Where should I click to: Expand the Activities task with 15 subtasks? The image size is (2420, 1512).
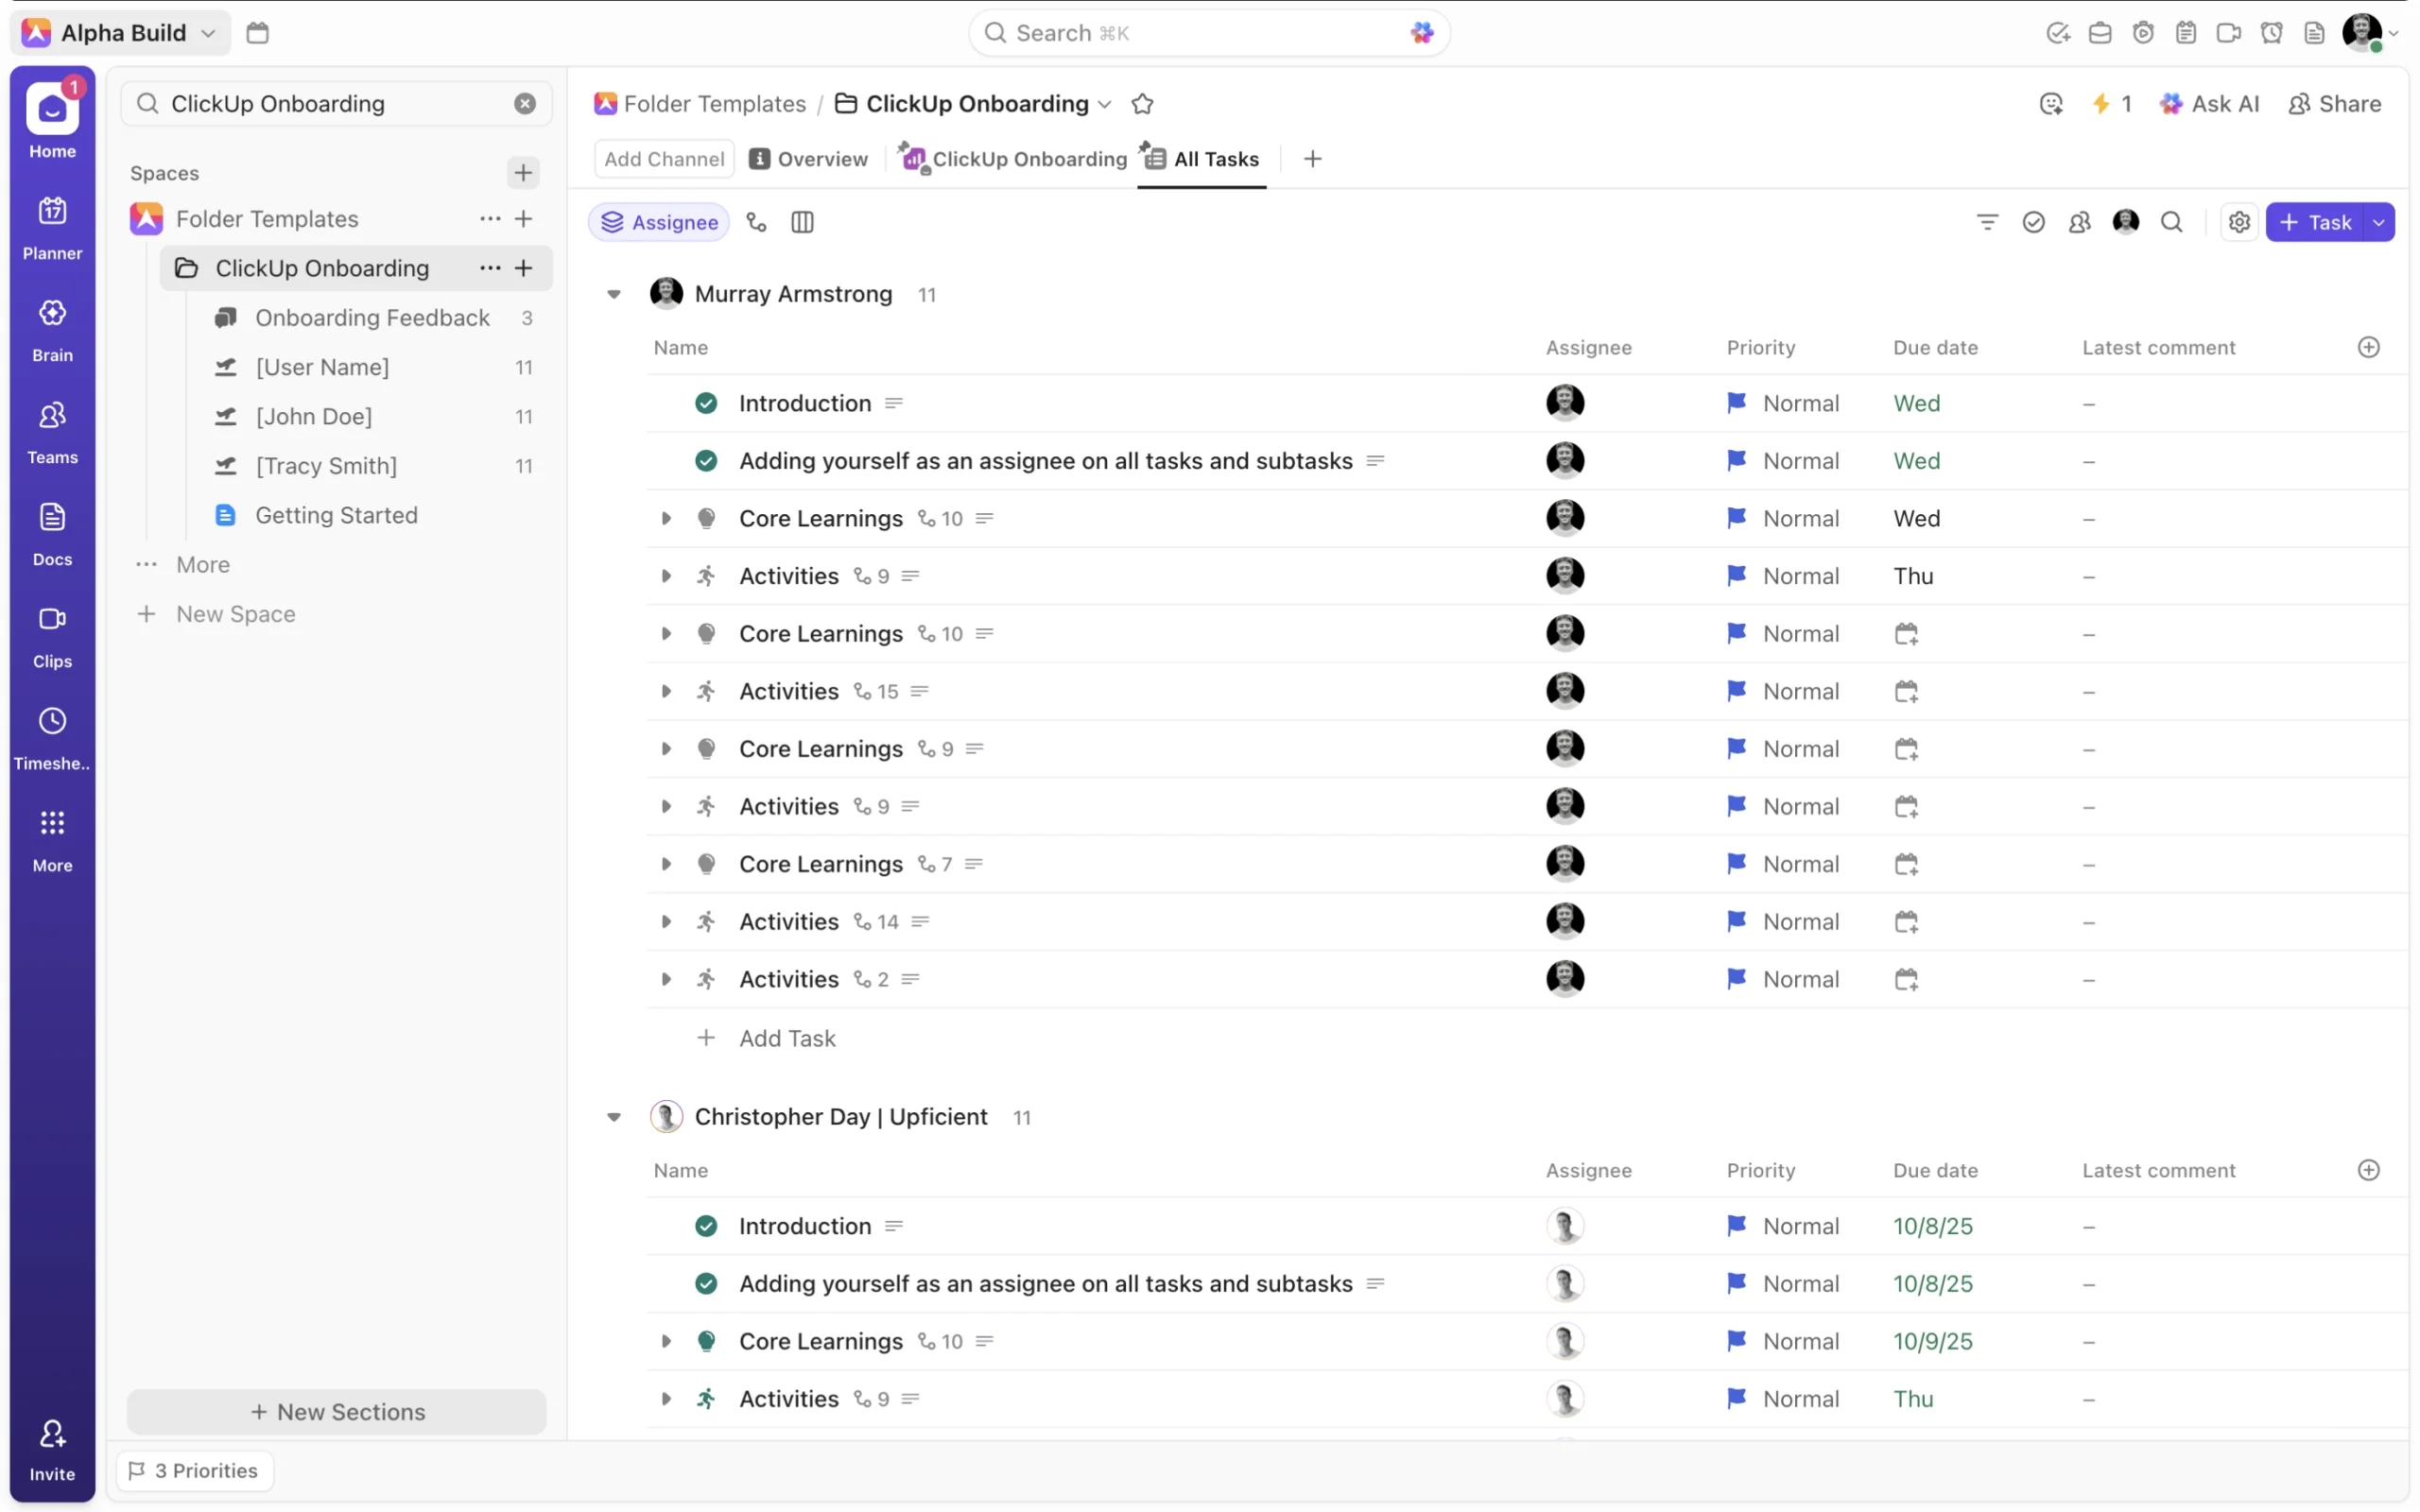[x=666, y=691]
